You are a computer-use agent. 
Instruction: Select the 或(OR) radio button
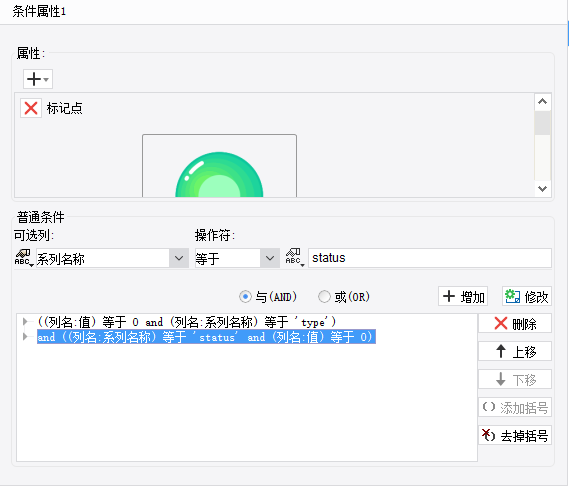click(x=324, y=297)
